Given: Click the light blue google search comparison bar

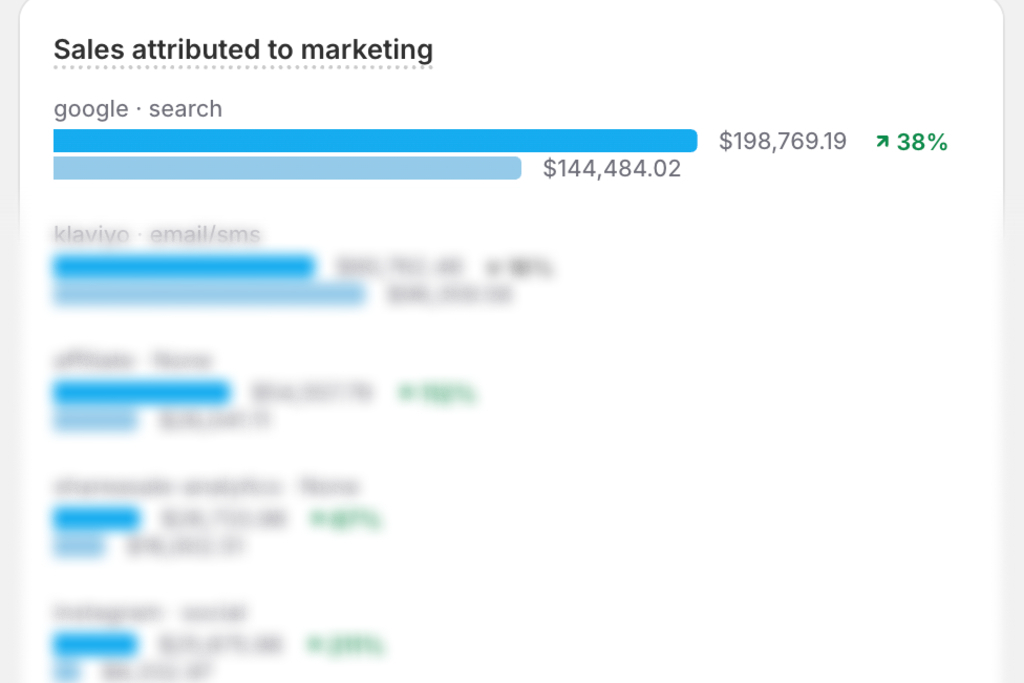Looking at the screenshot, I should pos(287,168).
